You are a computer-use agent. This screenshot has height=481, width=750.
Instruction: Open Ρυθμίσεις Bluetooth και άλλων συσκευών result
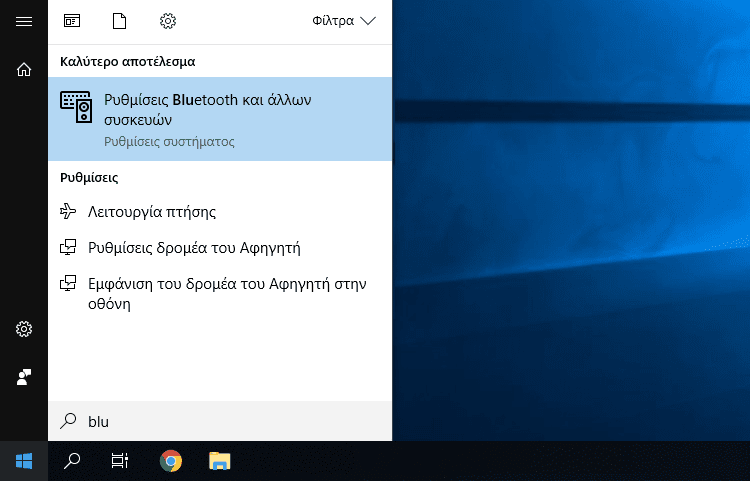coord(220,119)
